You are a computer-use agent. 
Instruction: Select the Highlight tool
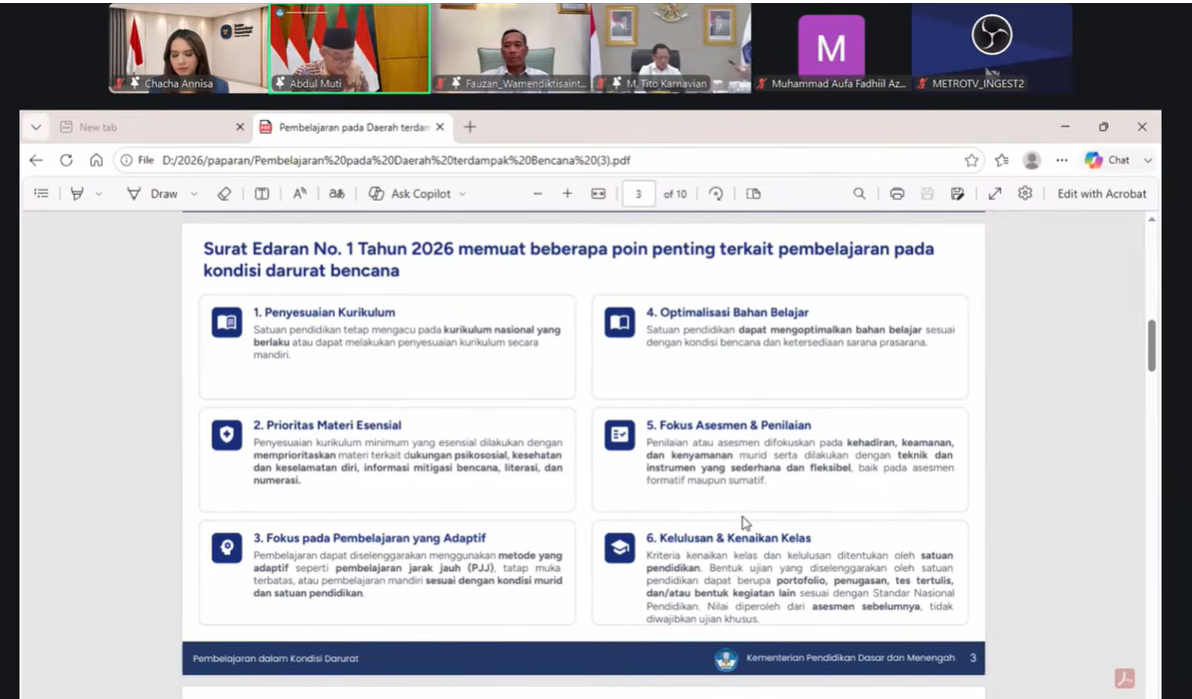coord(77,194)
